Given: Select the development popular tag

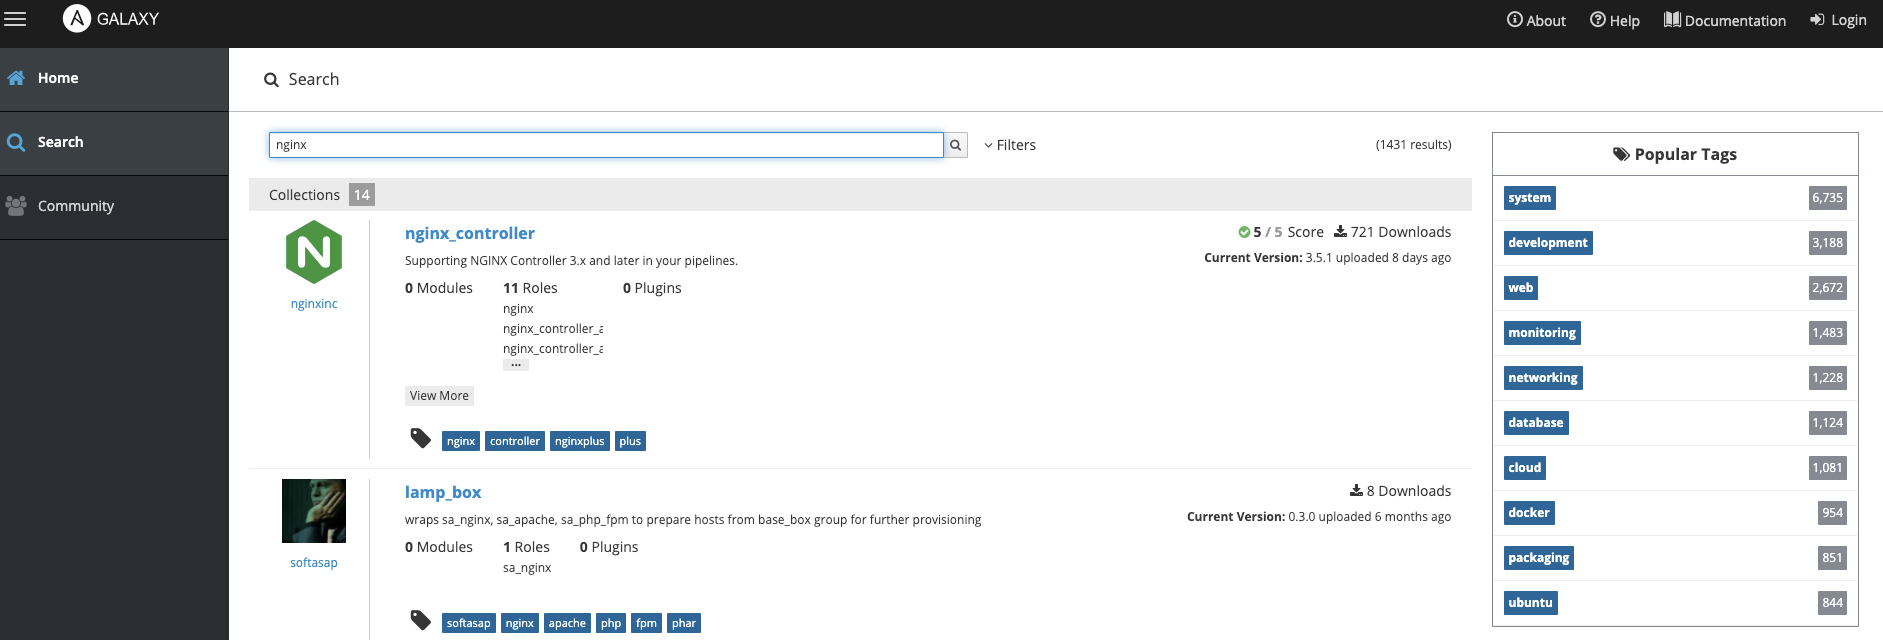Looking at the screenshot, I should [1548, 243].
